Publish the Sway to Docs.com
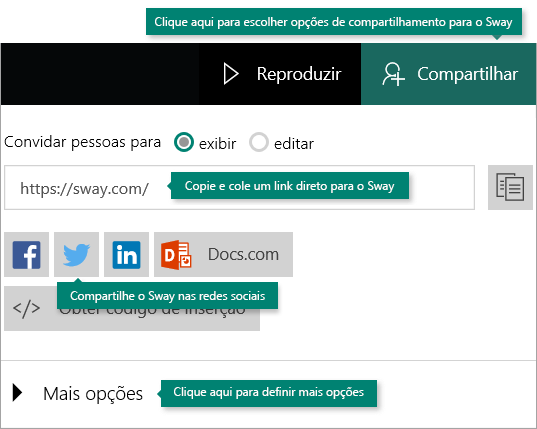This screenshot has height=429, width=537. (223, 254)
